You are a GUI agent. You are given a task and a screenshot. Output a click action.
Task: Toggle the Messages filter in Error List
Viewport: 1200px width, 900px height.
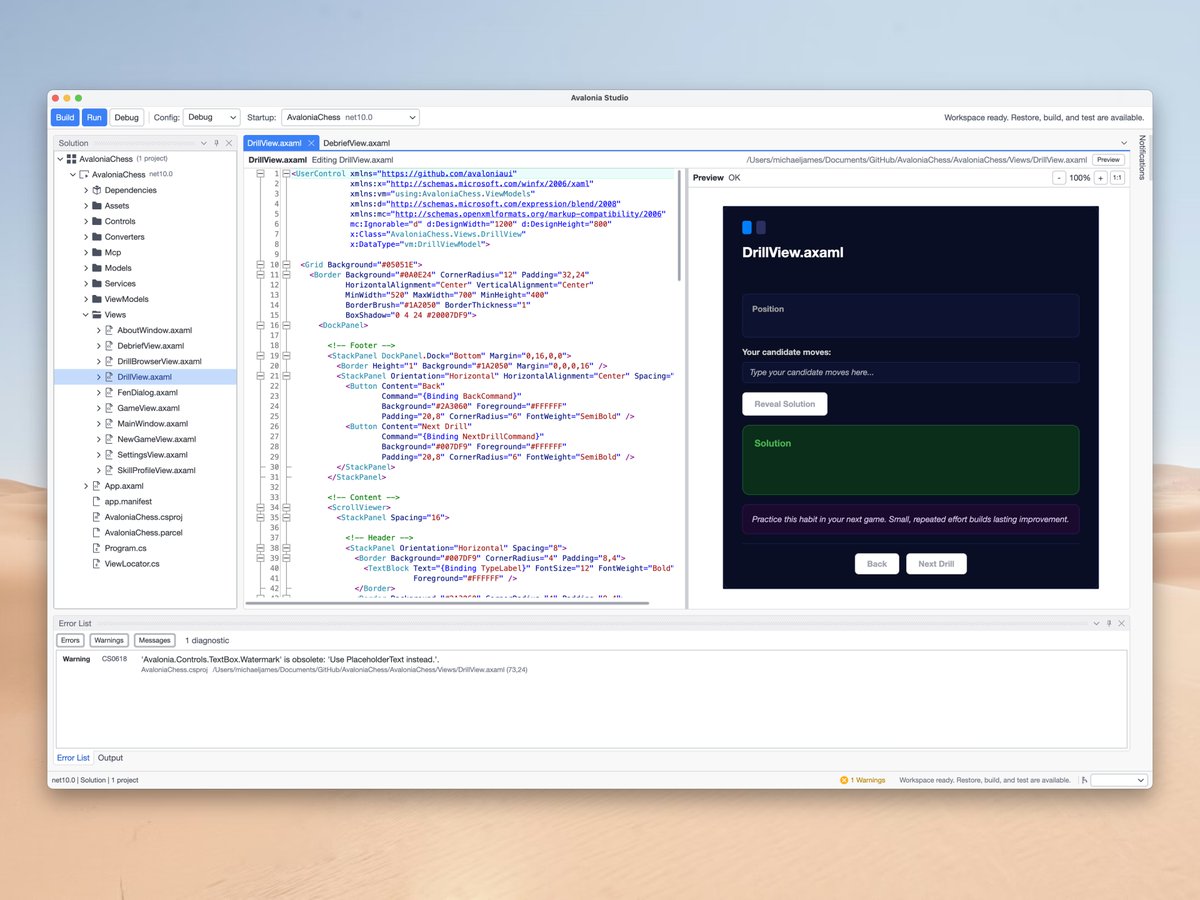tap(154, 640)
